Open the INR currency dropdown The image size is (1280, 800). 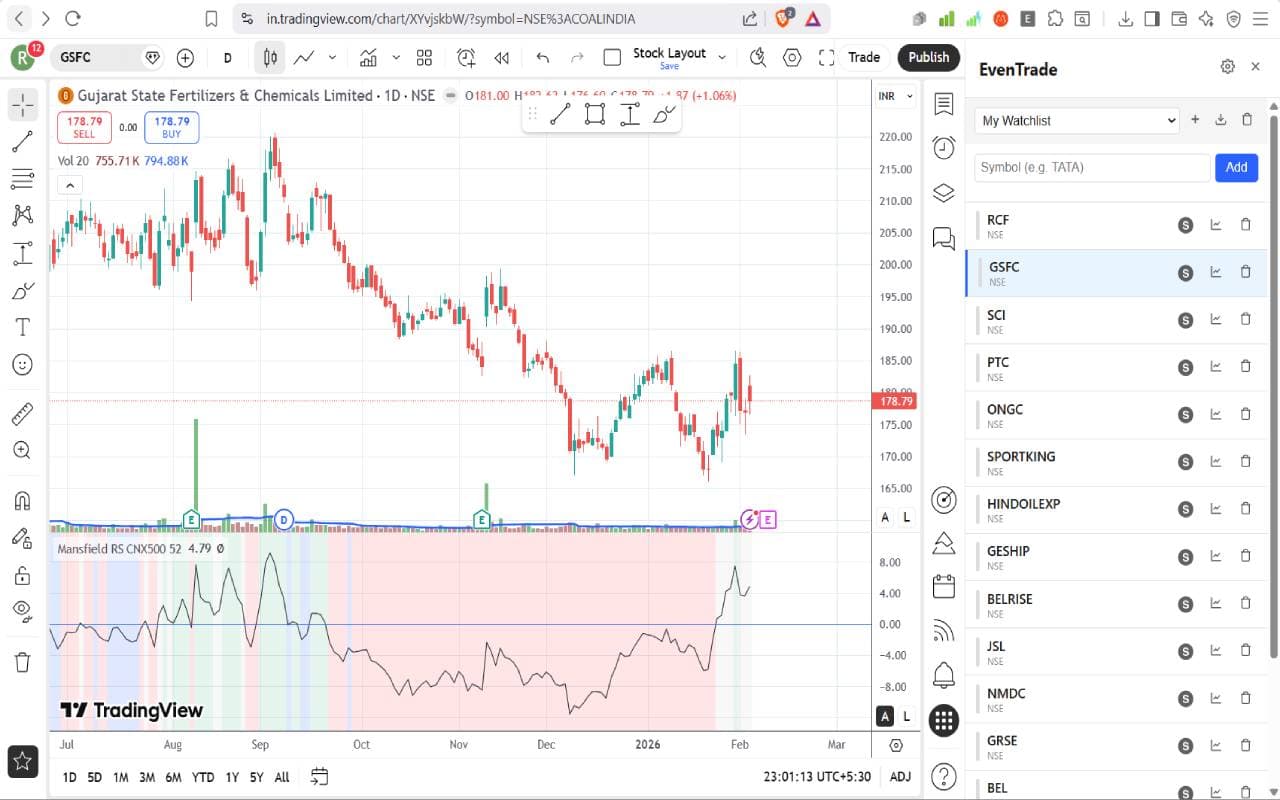coord(895,96)
